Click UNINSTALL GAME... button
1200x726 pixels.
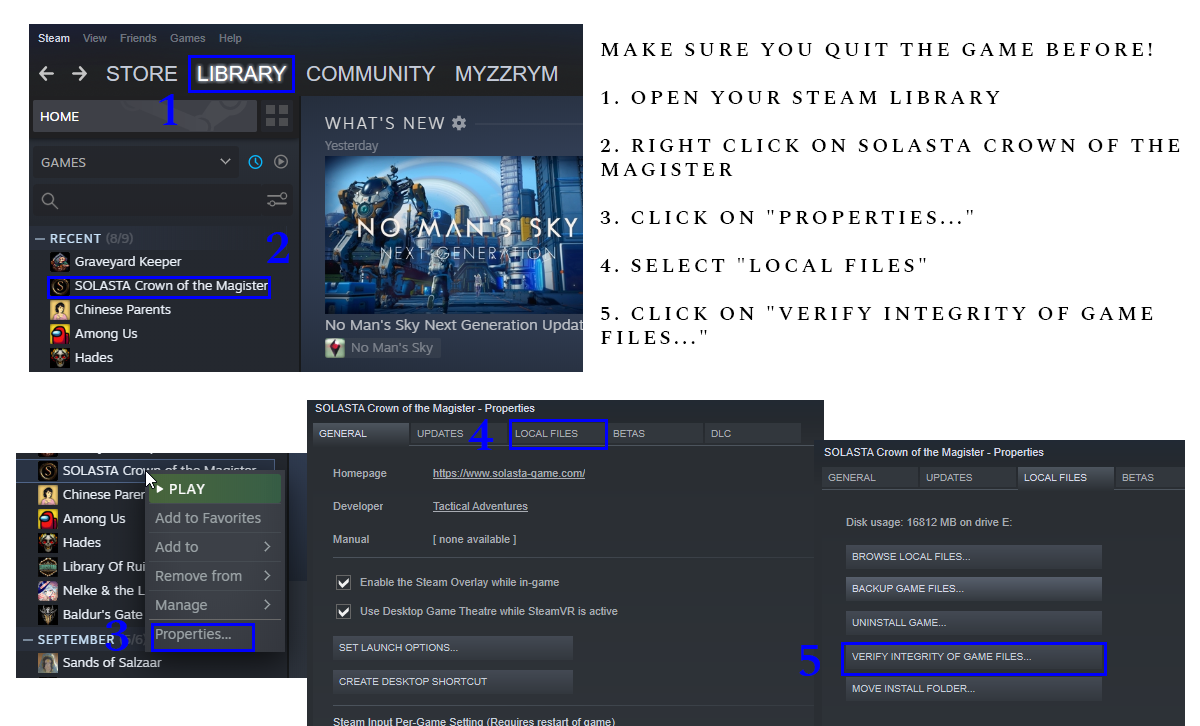tap(974, 623)
